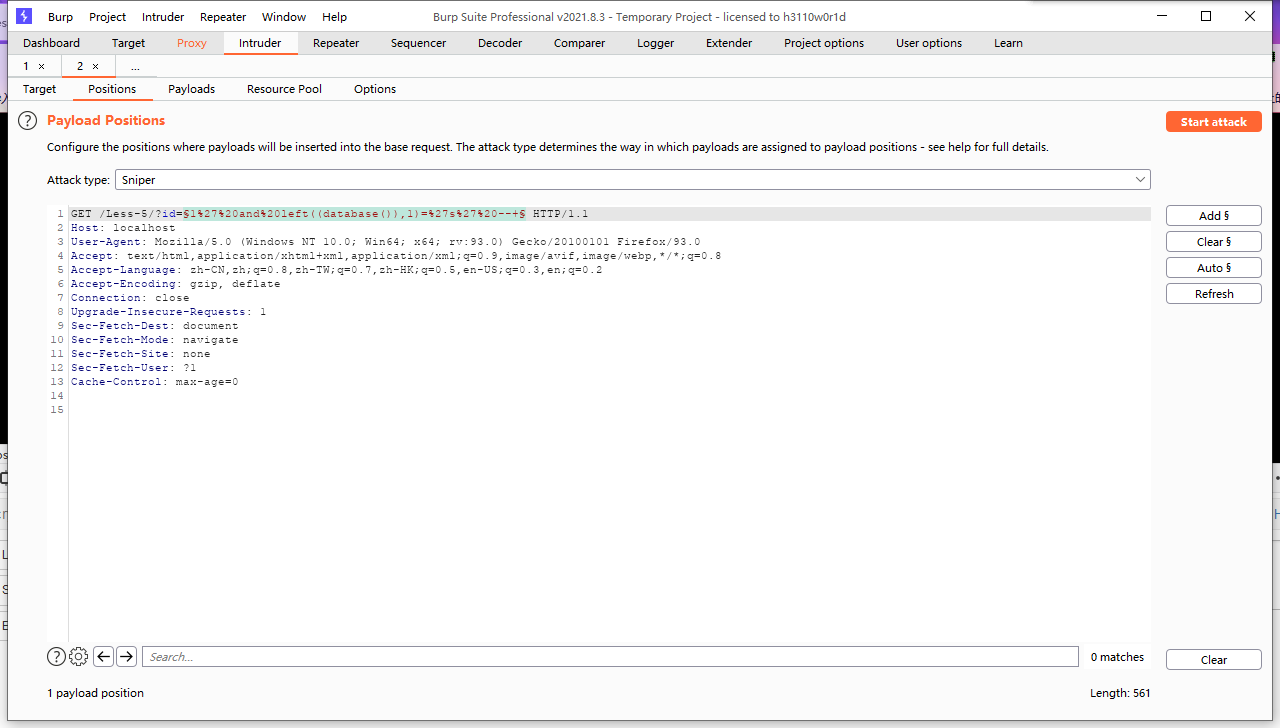Click the Upgrade-Insecure-Requests header line

click(x=168, y=312)
